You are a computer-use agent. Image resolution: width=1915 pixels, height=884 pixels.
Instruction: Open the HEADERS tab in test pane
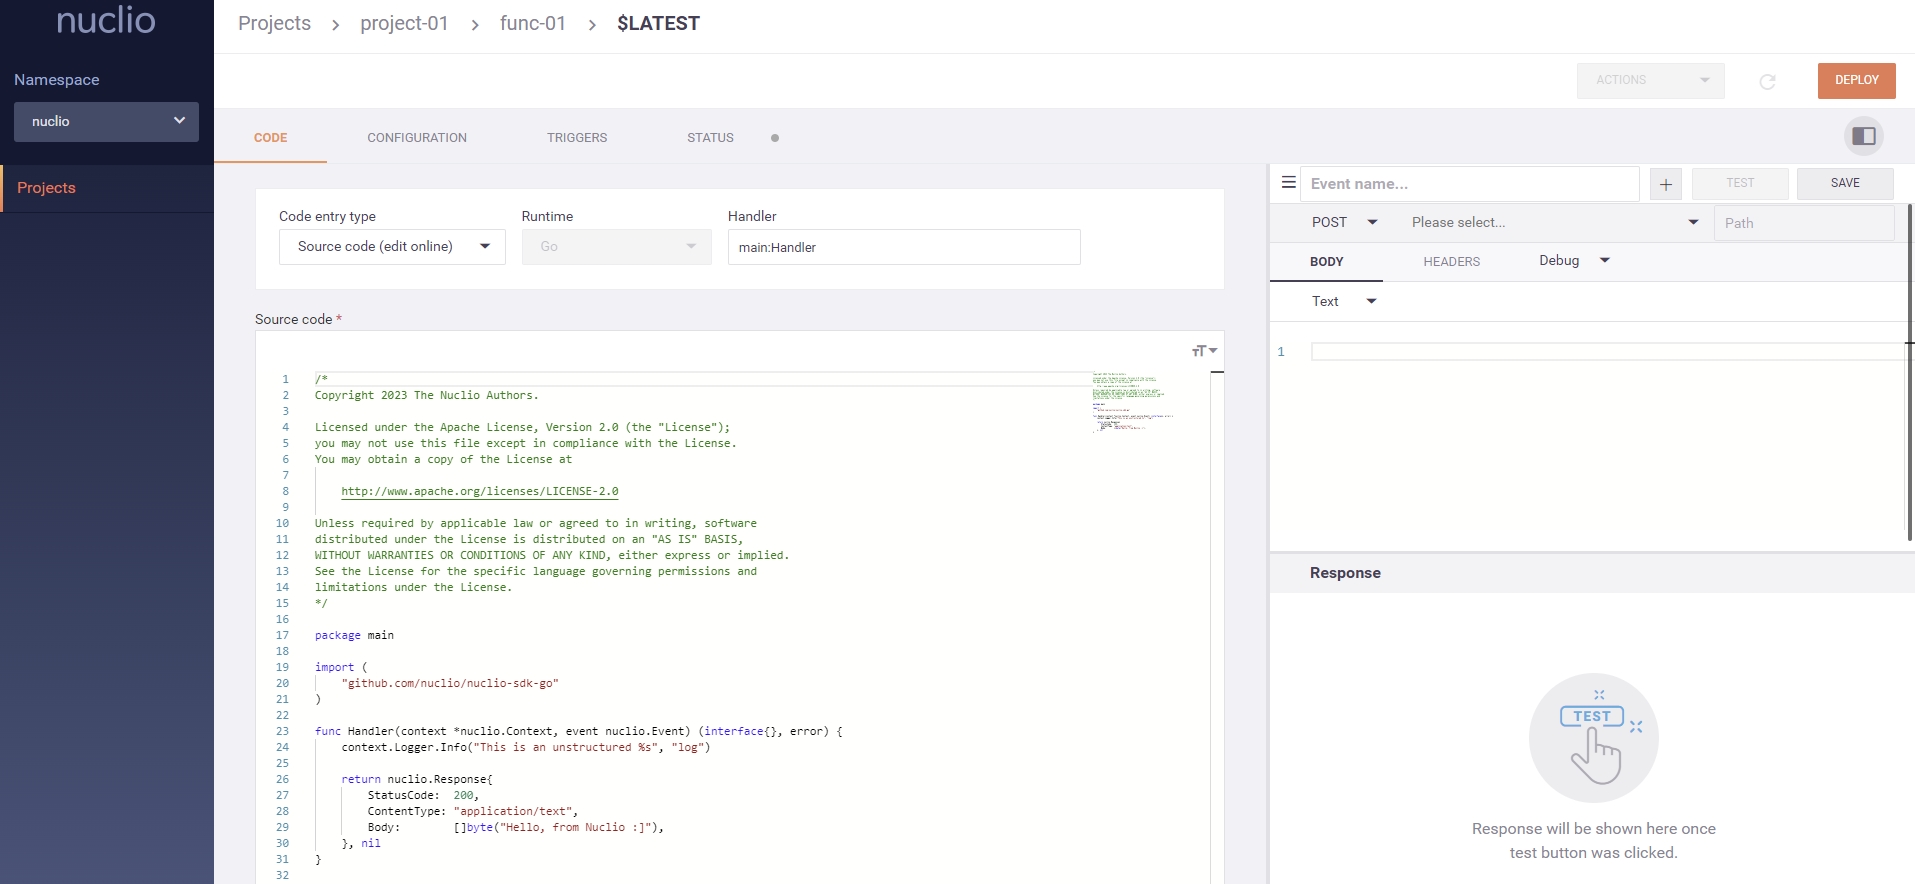(x=1451, y=262)
